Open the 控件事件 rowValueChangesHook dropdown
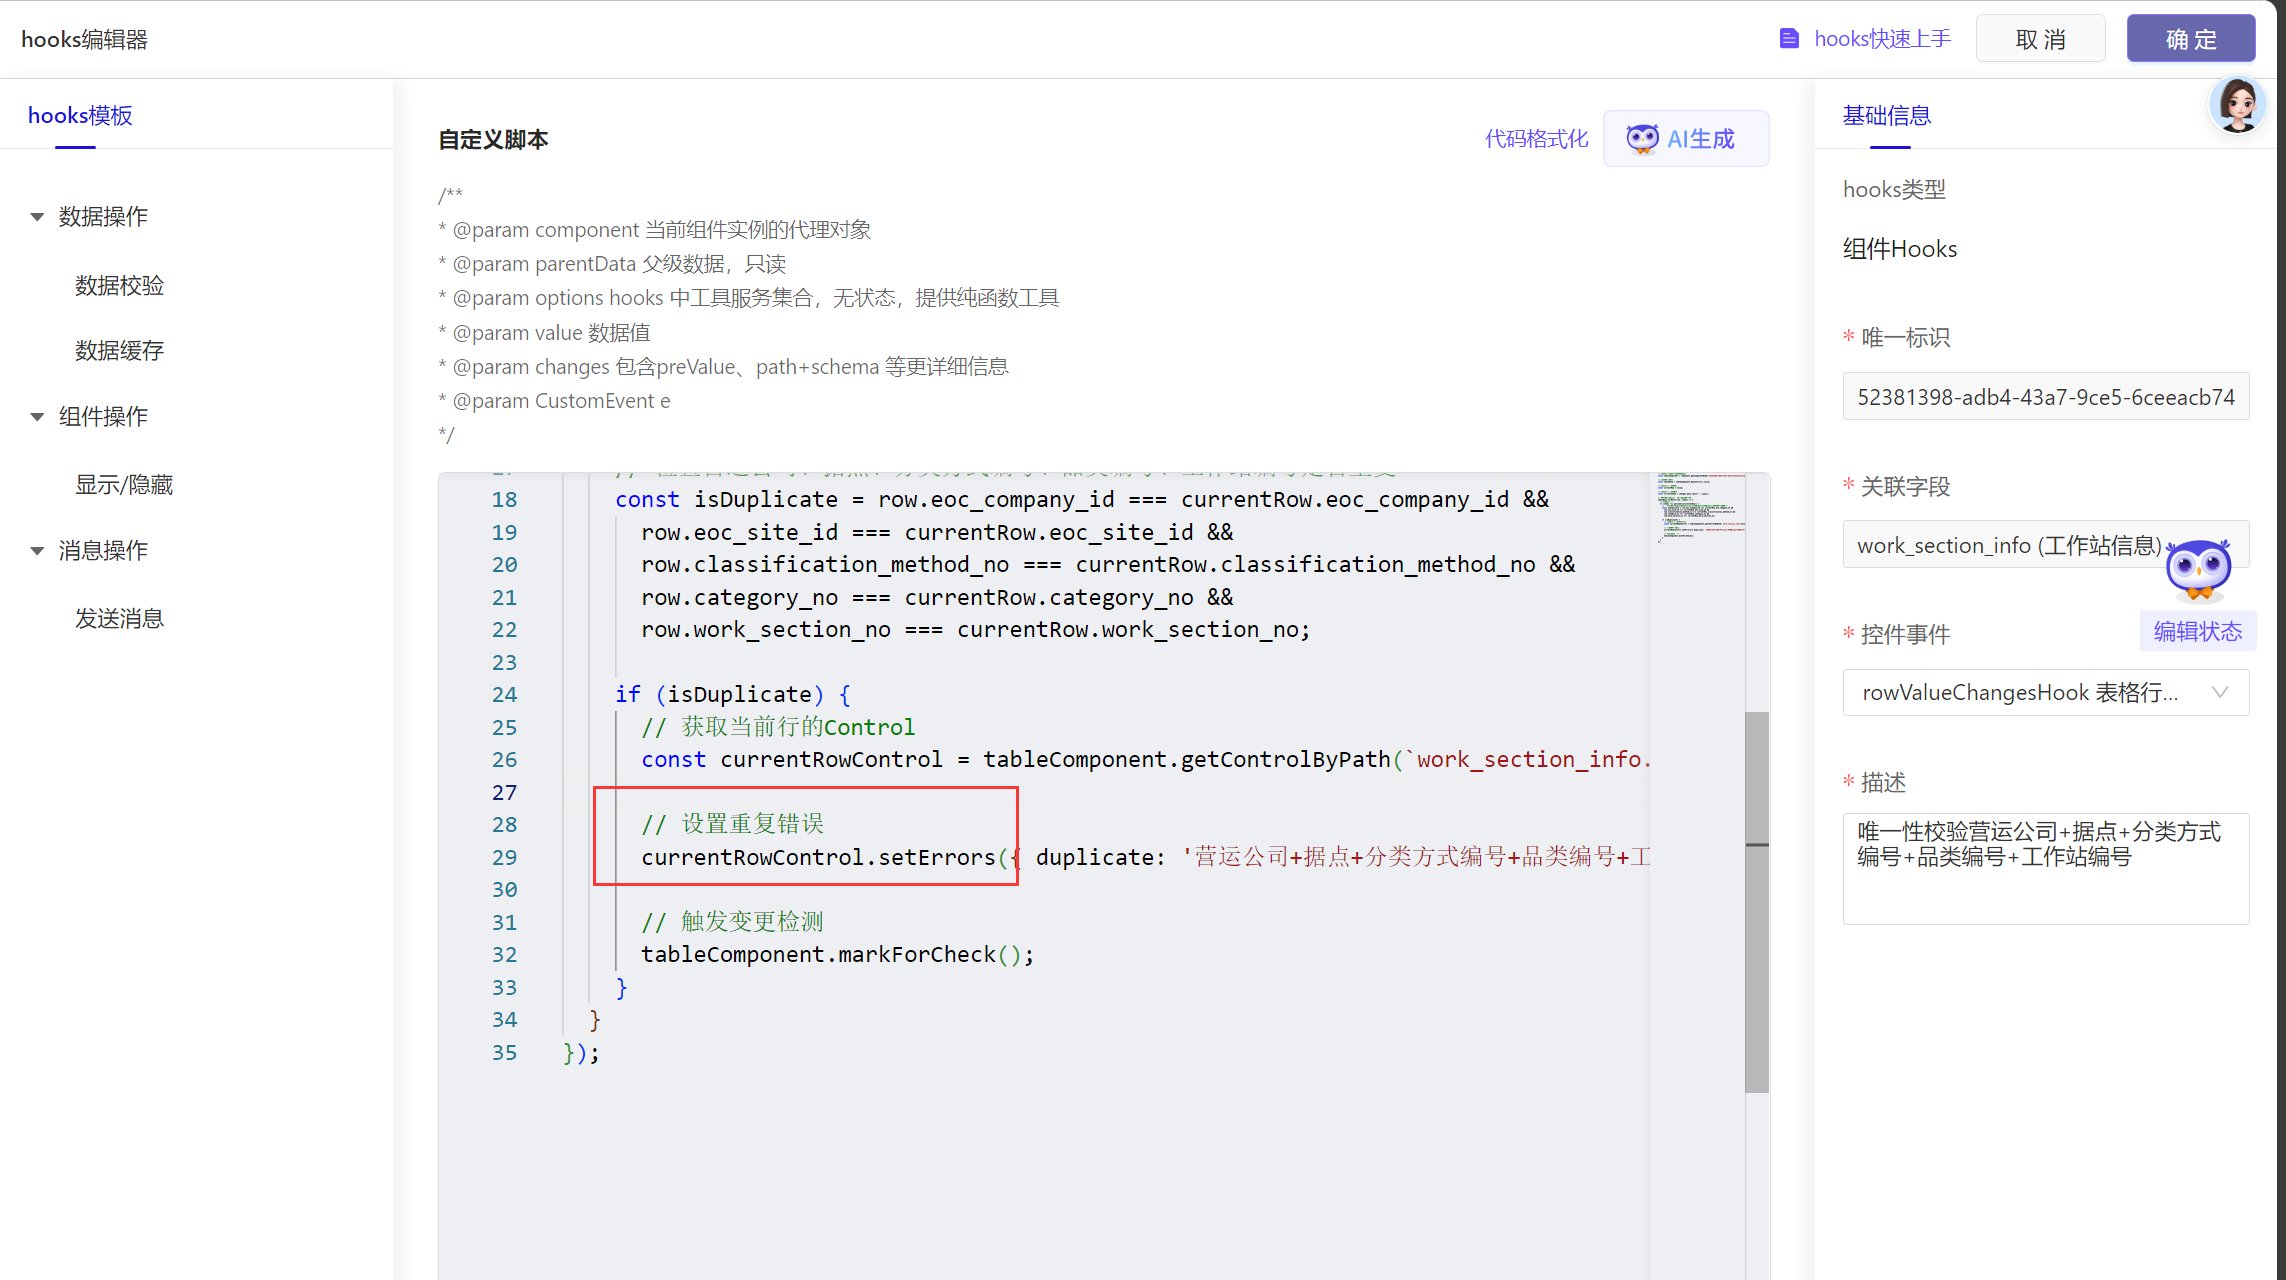Screen dimensions: 2286x1280 coord(2046,693)
